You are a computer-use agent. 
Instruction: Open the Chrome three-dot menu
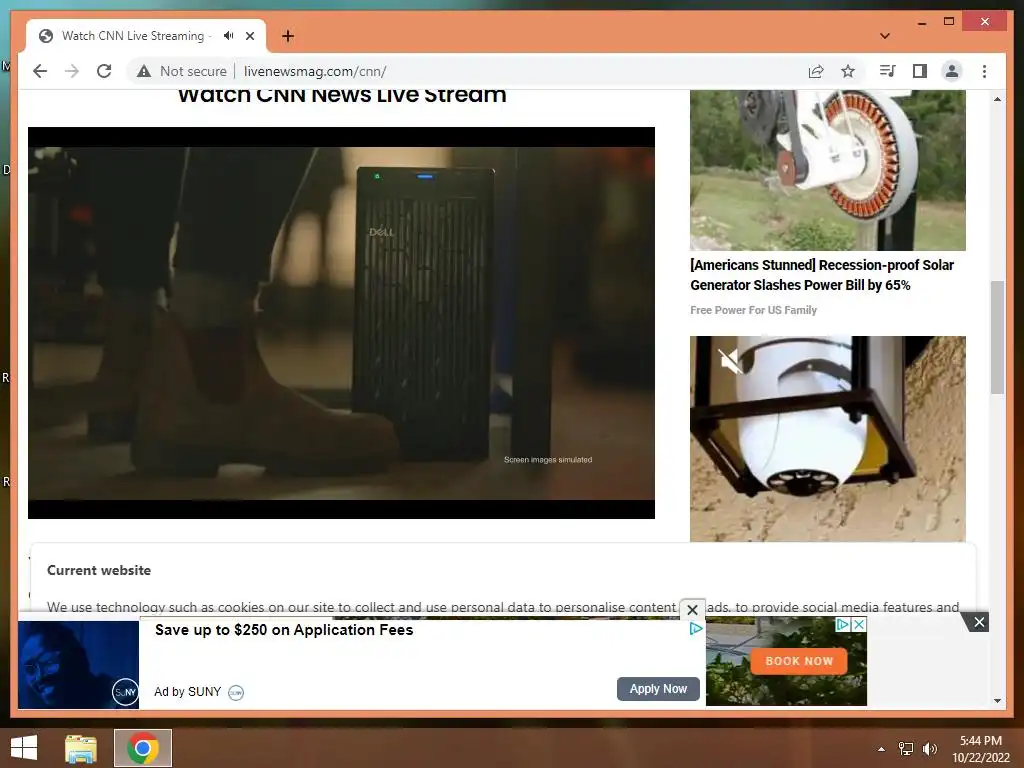coord(984,71)
